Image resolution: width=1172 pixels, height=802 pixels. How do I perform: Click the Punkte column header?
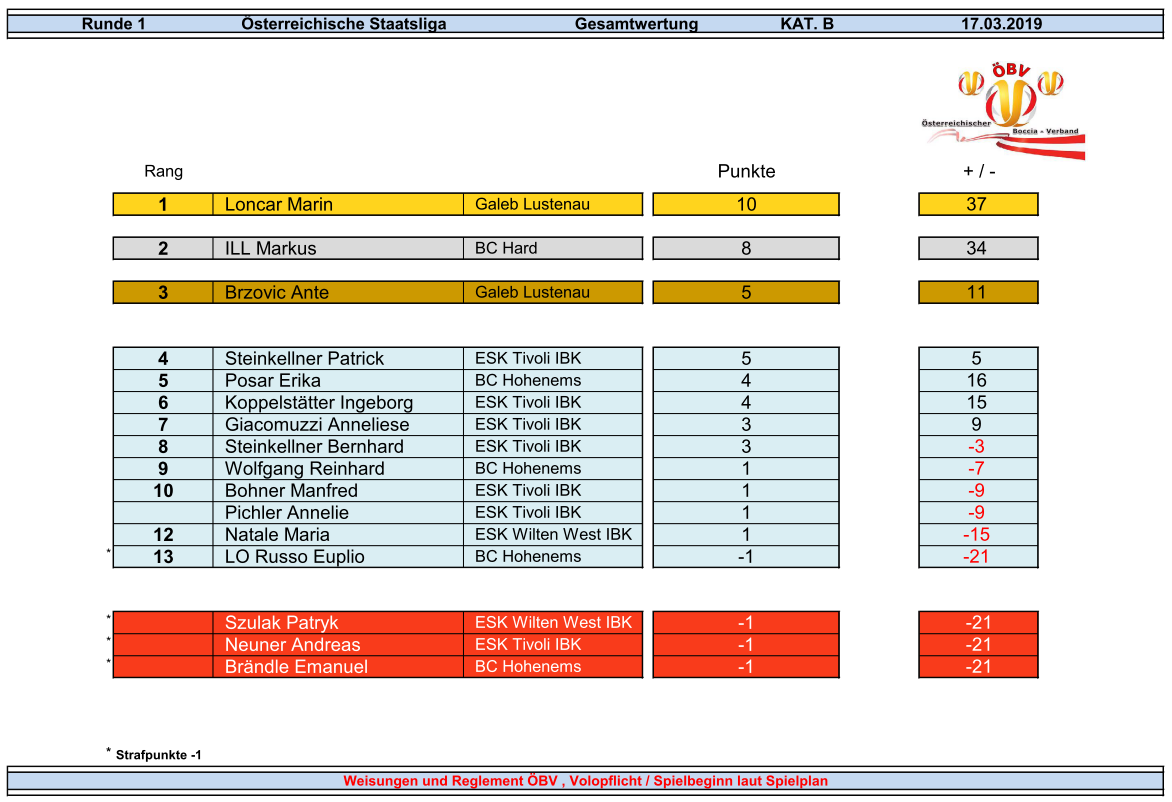(746, 172)
